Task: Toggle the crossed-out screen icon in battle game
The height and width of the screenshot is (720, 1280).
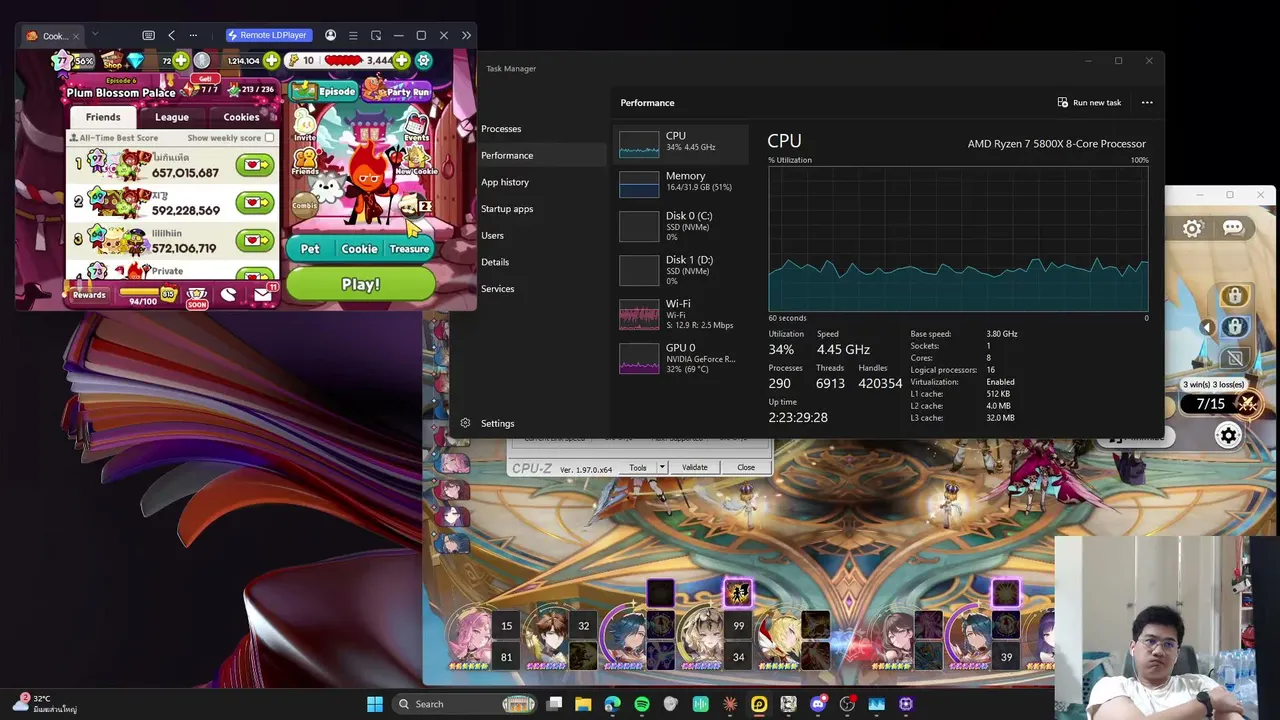Action: pos(1234,358)
